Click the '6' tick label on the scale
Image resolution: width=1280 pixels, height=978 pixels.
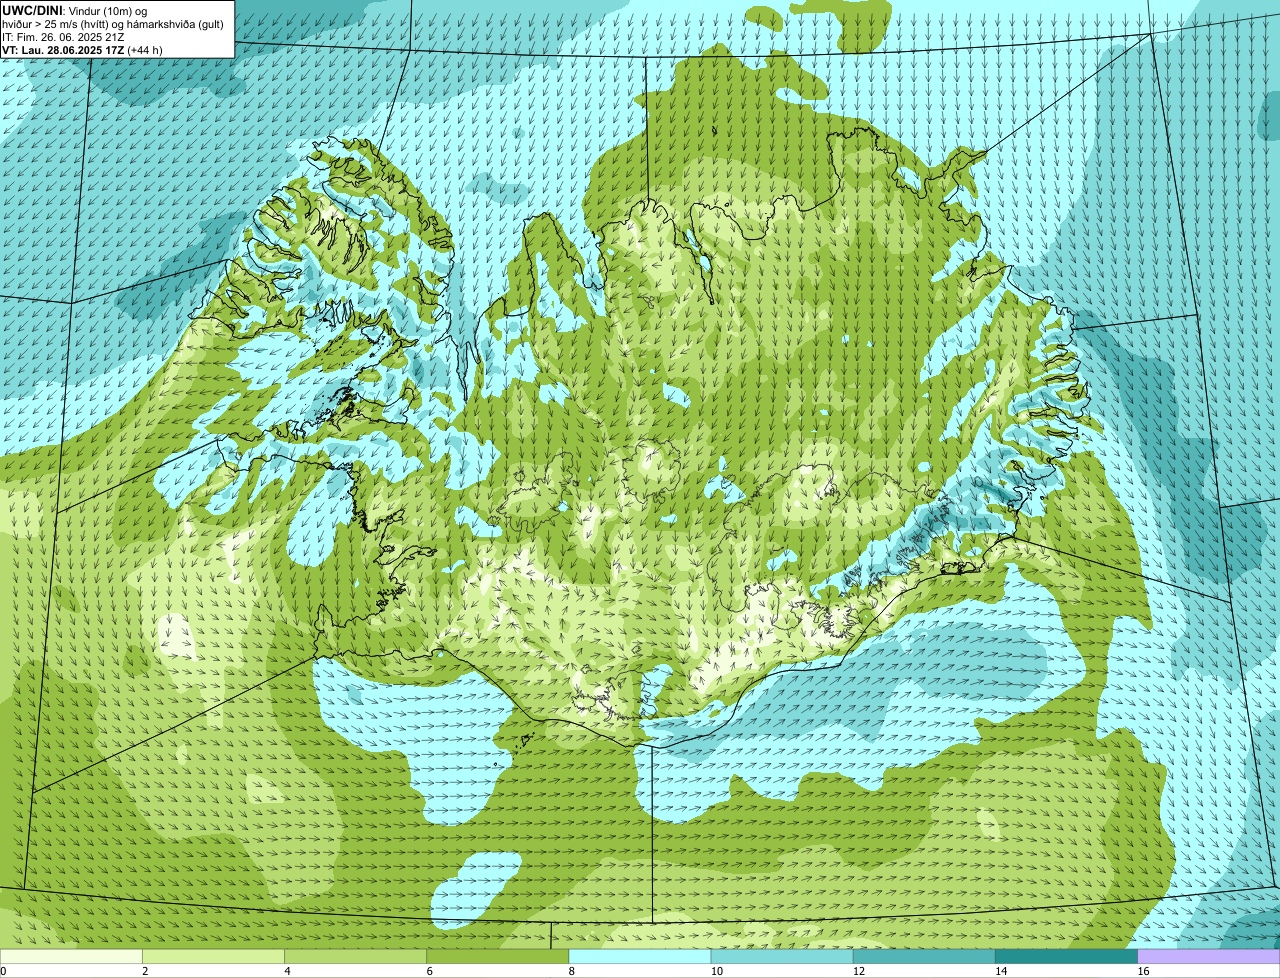pos(430,971)
